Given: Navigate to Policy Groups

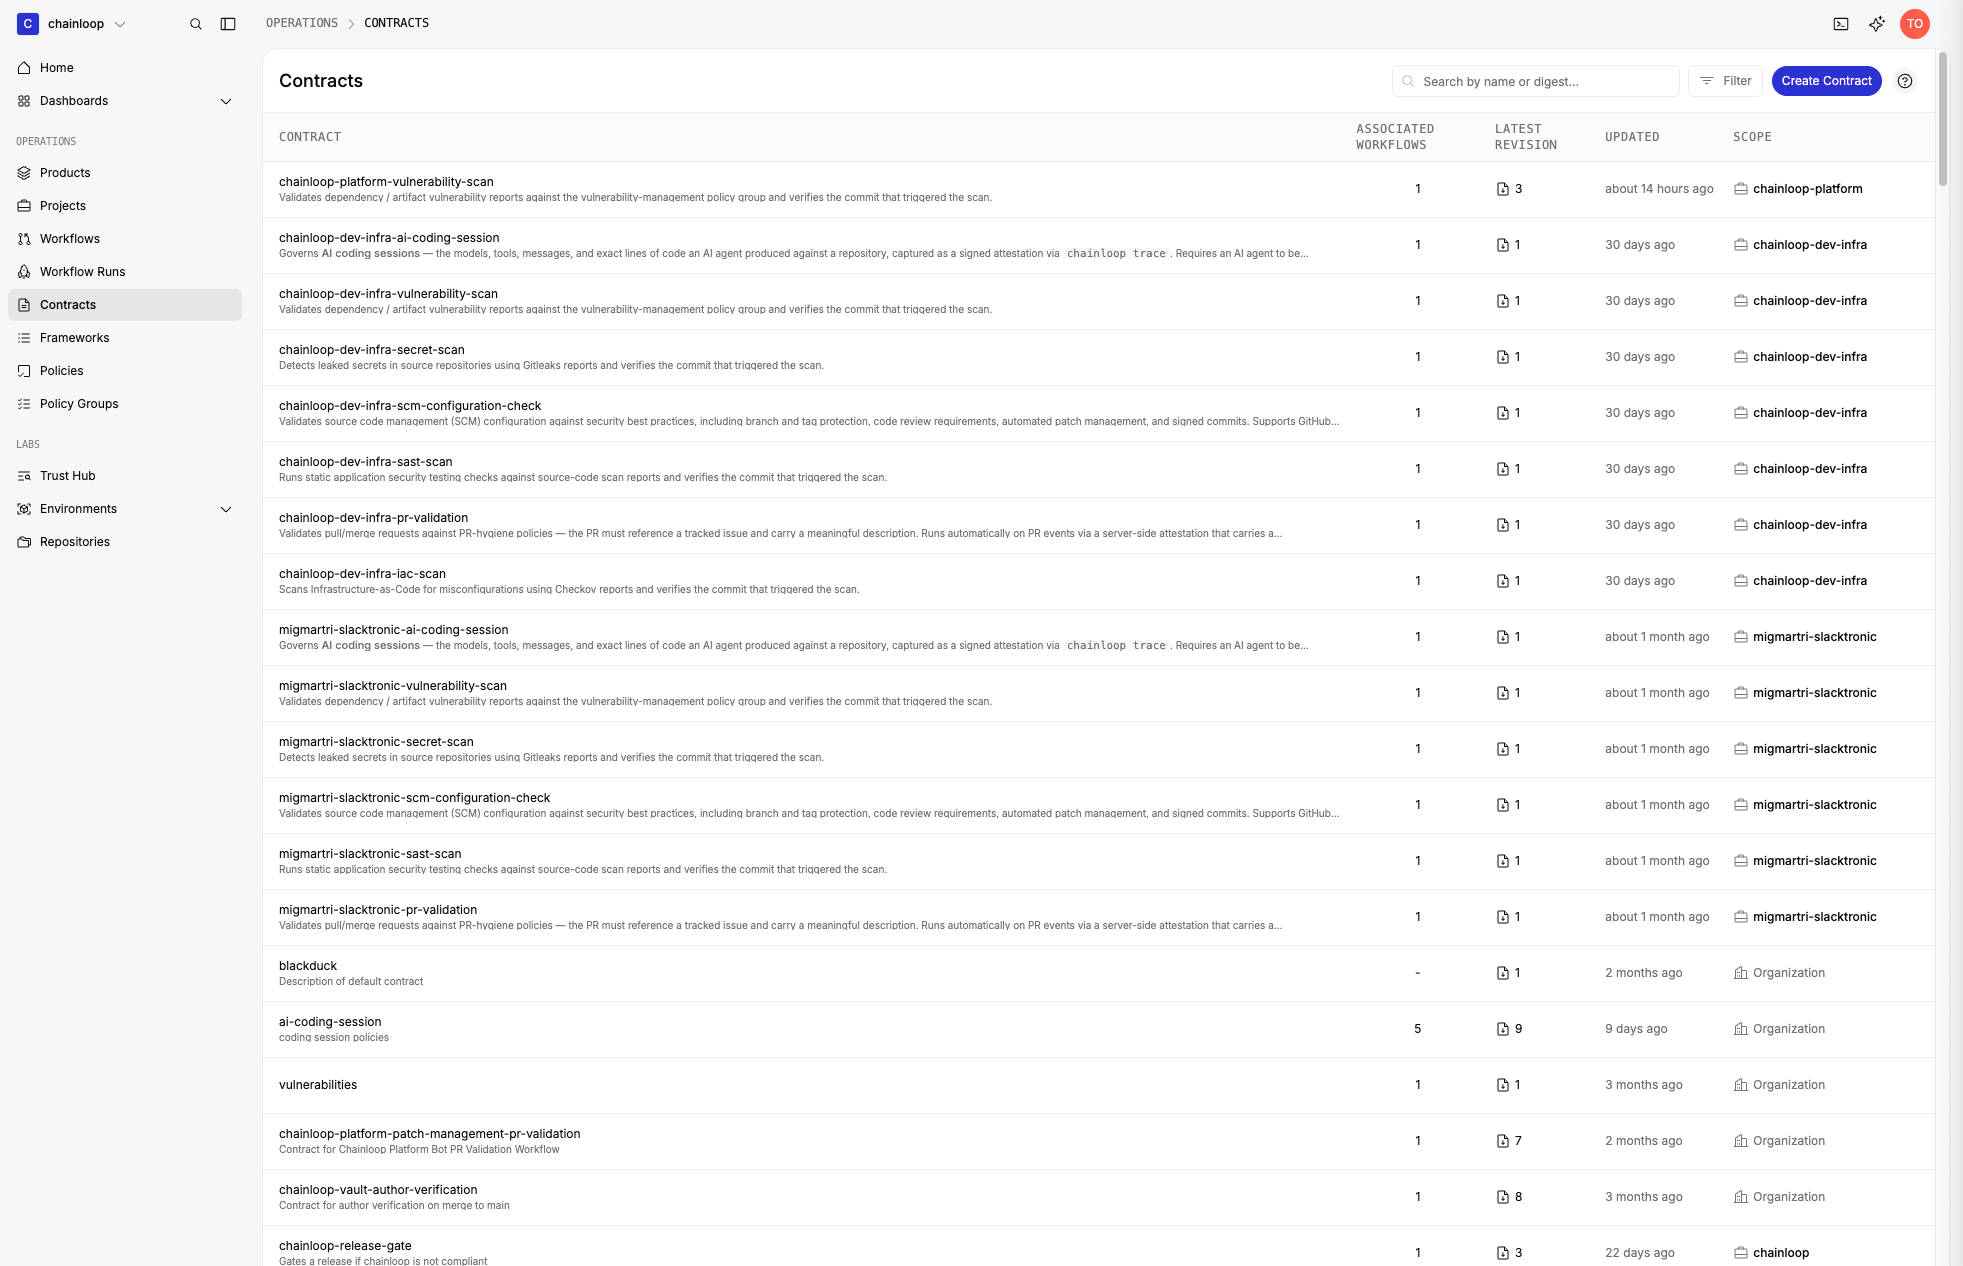Looking at the screenshot, I should [125, 404].
